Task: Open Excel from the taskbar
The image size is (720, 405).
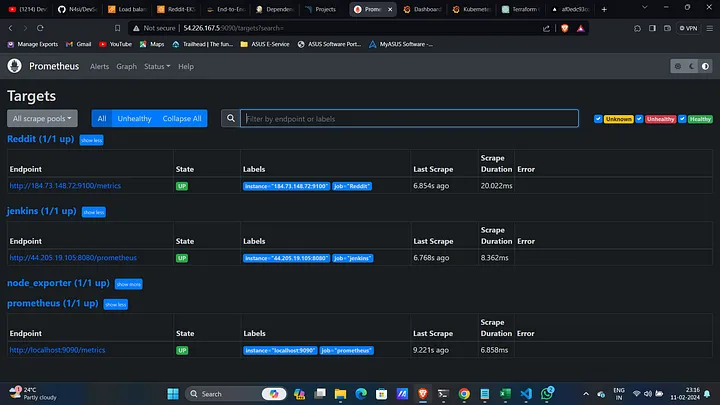Action: pyautogui.click(x=505, y=394)
